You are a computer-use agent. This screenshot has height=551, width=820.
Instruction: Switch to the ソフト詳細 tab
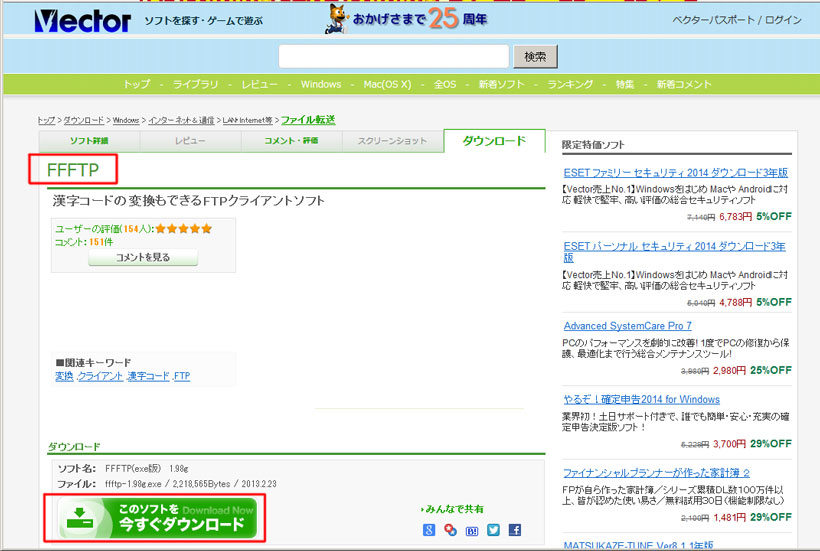click(x=89, y=141)
